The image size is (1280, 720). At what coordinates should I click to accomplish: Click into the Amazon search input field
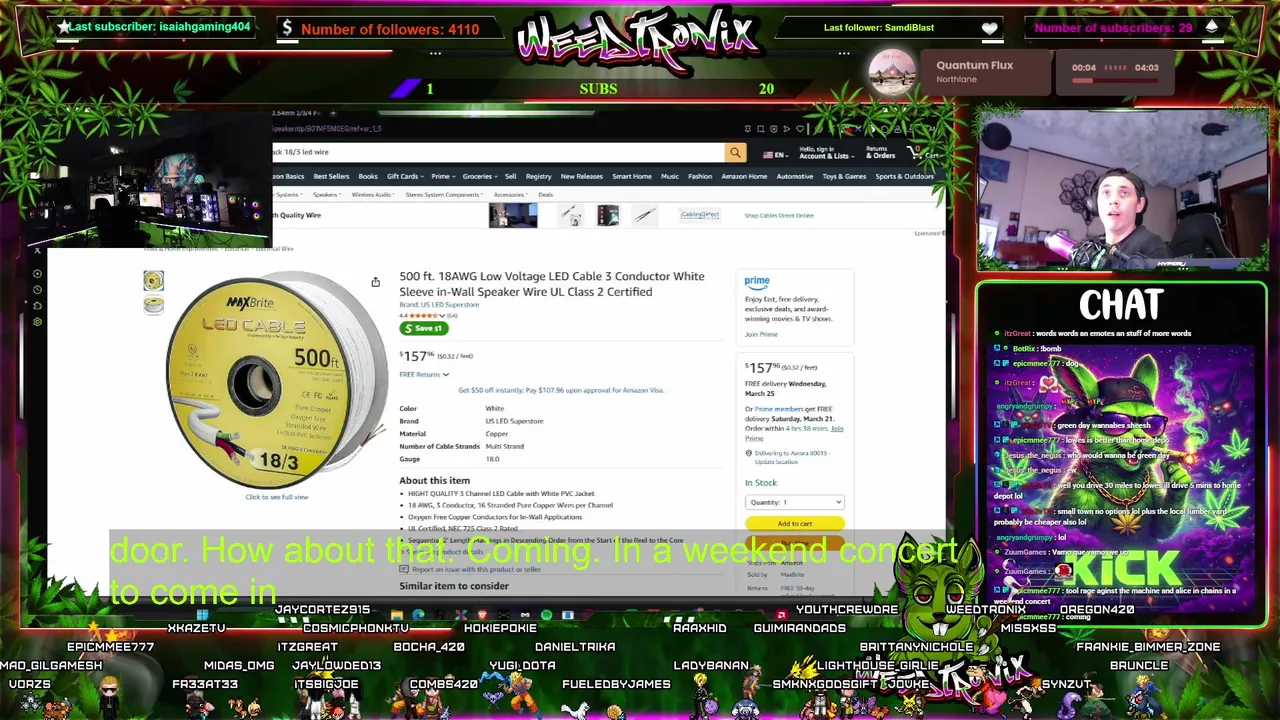(498, 153)
